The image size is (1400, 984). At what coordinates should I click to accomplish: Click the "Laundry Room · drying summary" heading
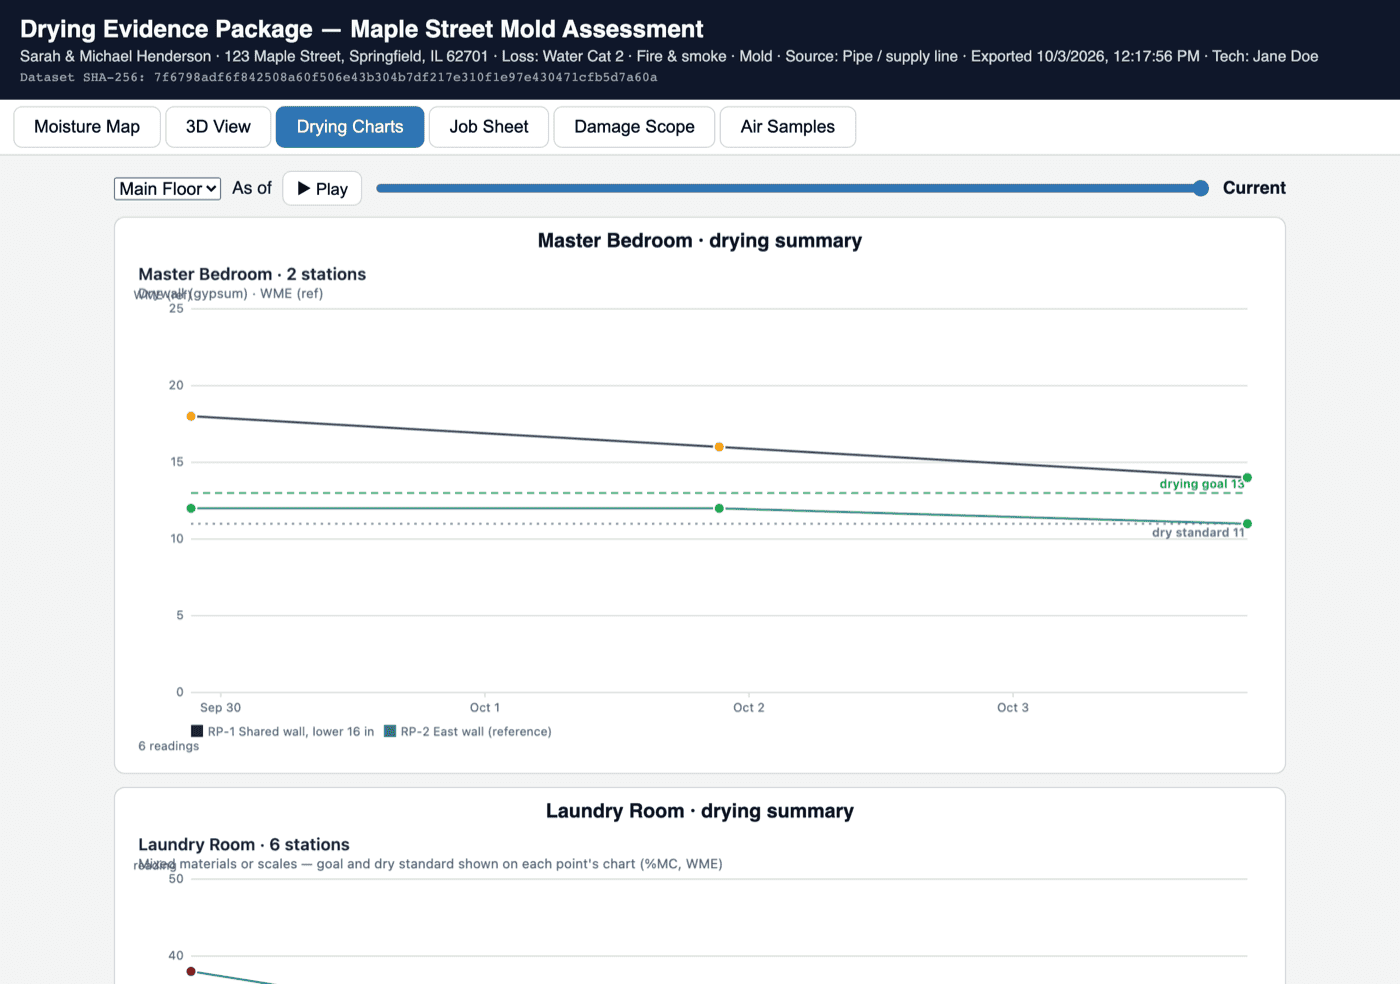tap(700, 811)
